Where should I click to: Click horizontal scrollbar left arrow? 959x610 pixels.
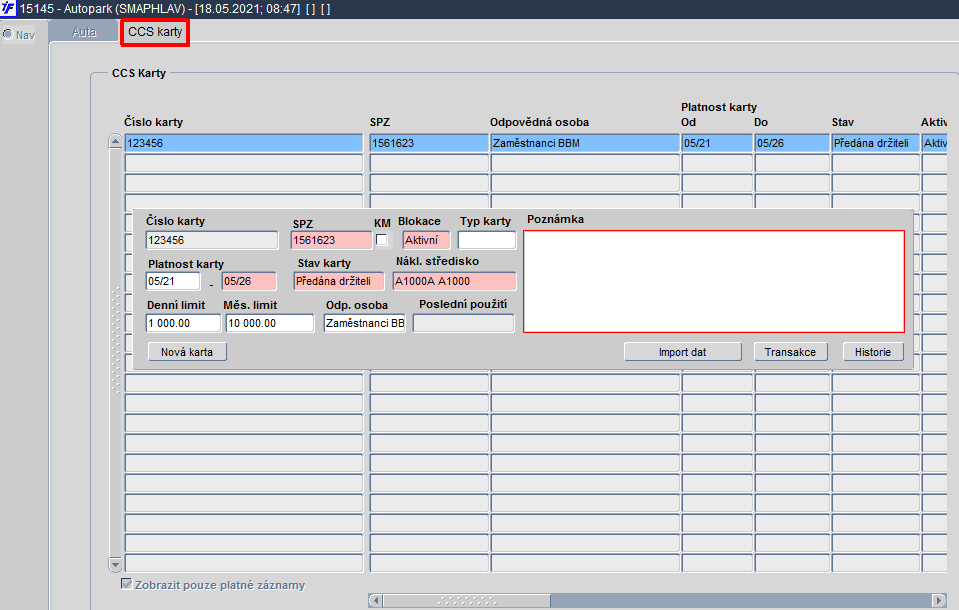pyautogui.click(x=376, y=600)
